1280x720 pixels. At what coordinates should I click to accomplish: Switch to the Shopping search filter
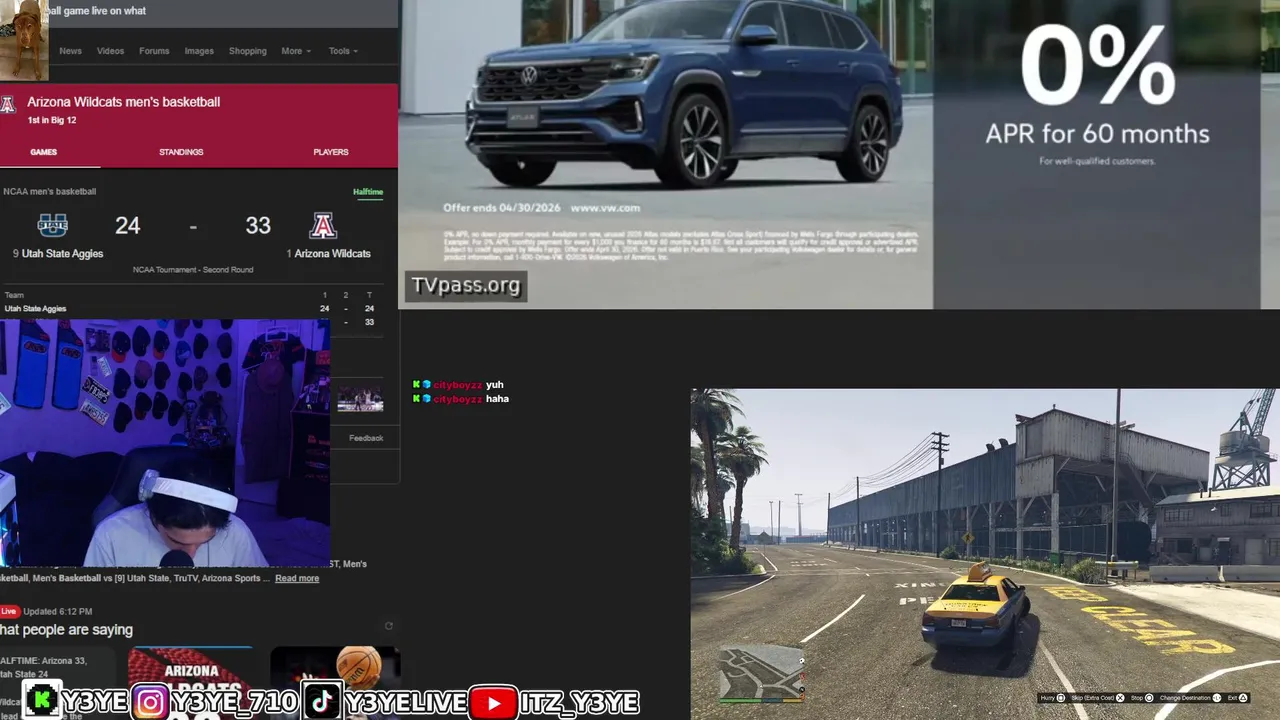click(x=248, y=51)
